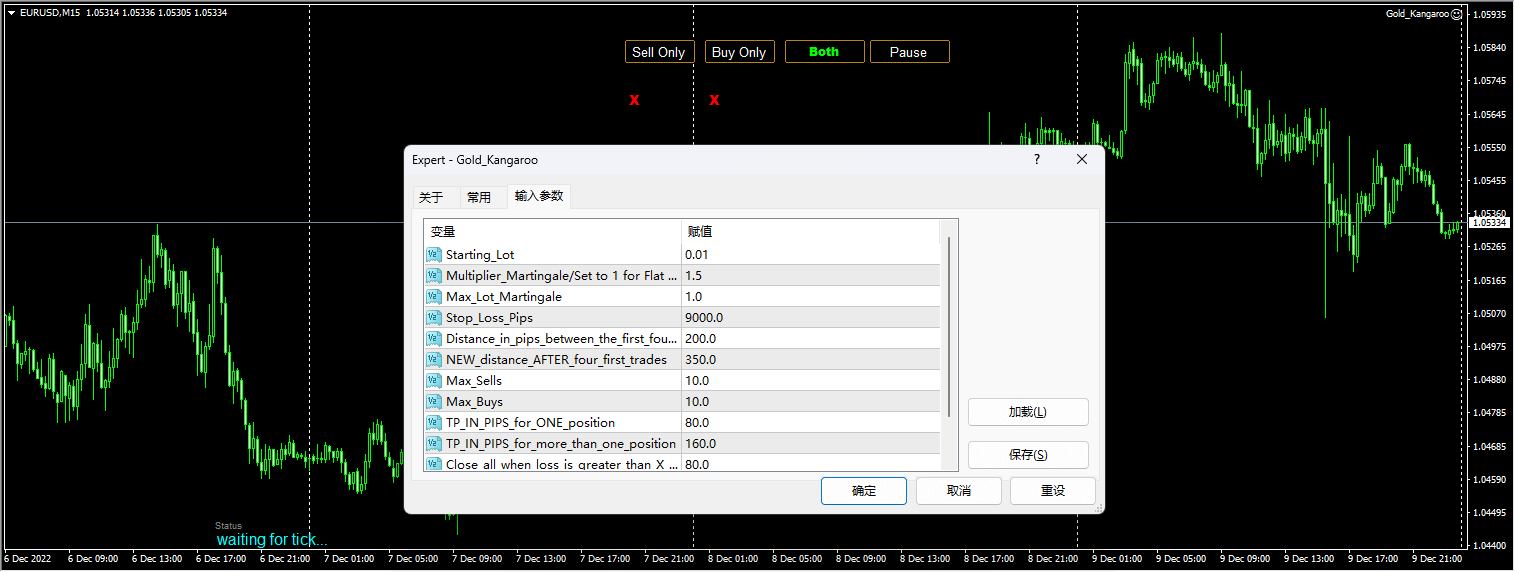Click the first red X marker
Image resolution: width=1515 pixels, height=572 pixels.
click(x=634, y=100)
